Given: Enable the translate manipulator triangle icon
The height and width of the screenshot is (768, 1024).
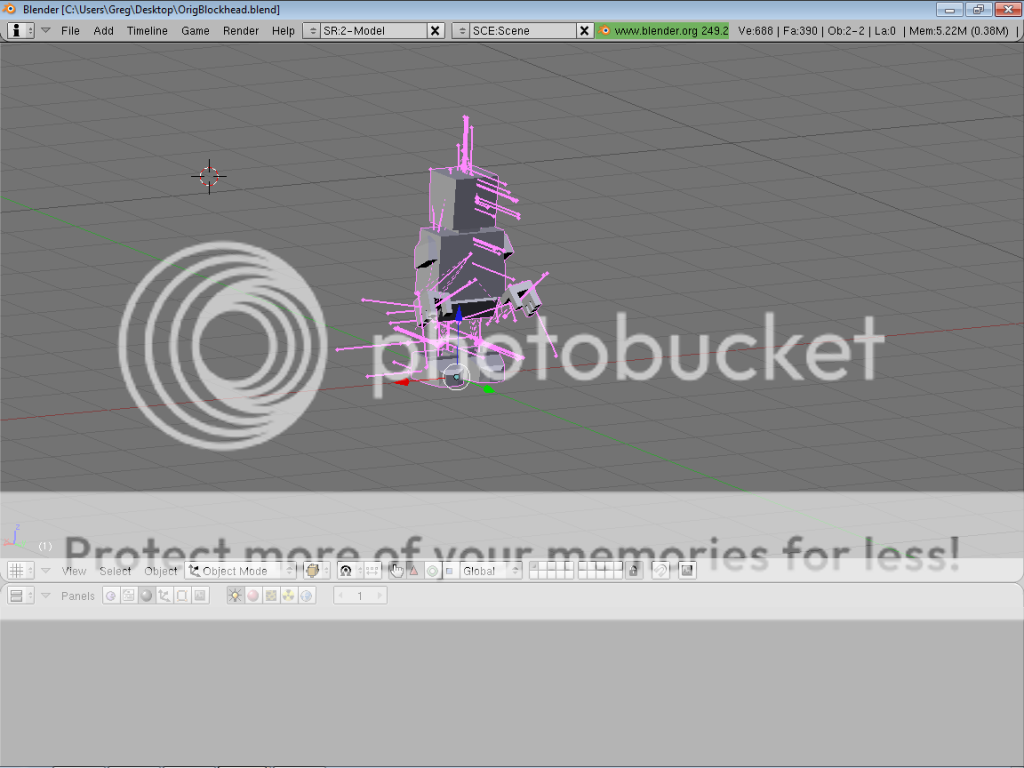Looking at the screenshot, I should coord(414,571).
